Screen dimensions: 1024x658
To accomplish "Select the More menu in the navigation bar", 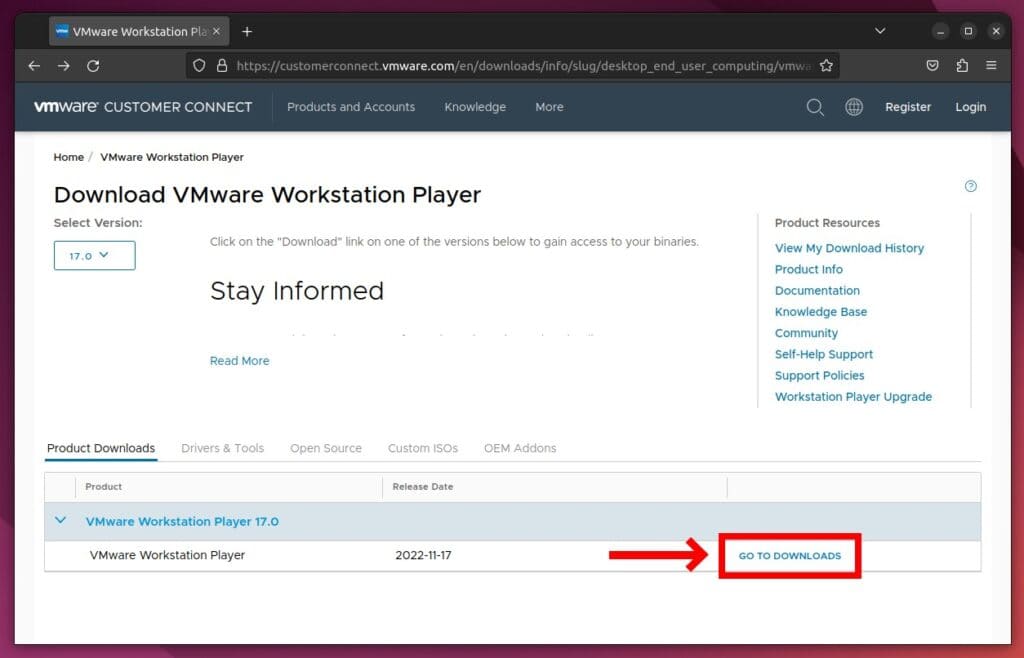I will click(549, 107).
